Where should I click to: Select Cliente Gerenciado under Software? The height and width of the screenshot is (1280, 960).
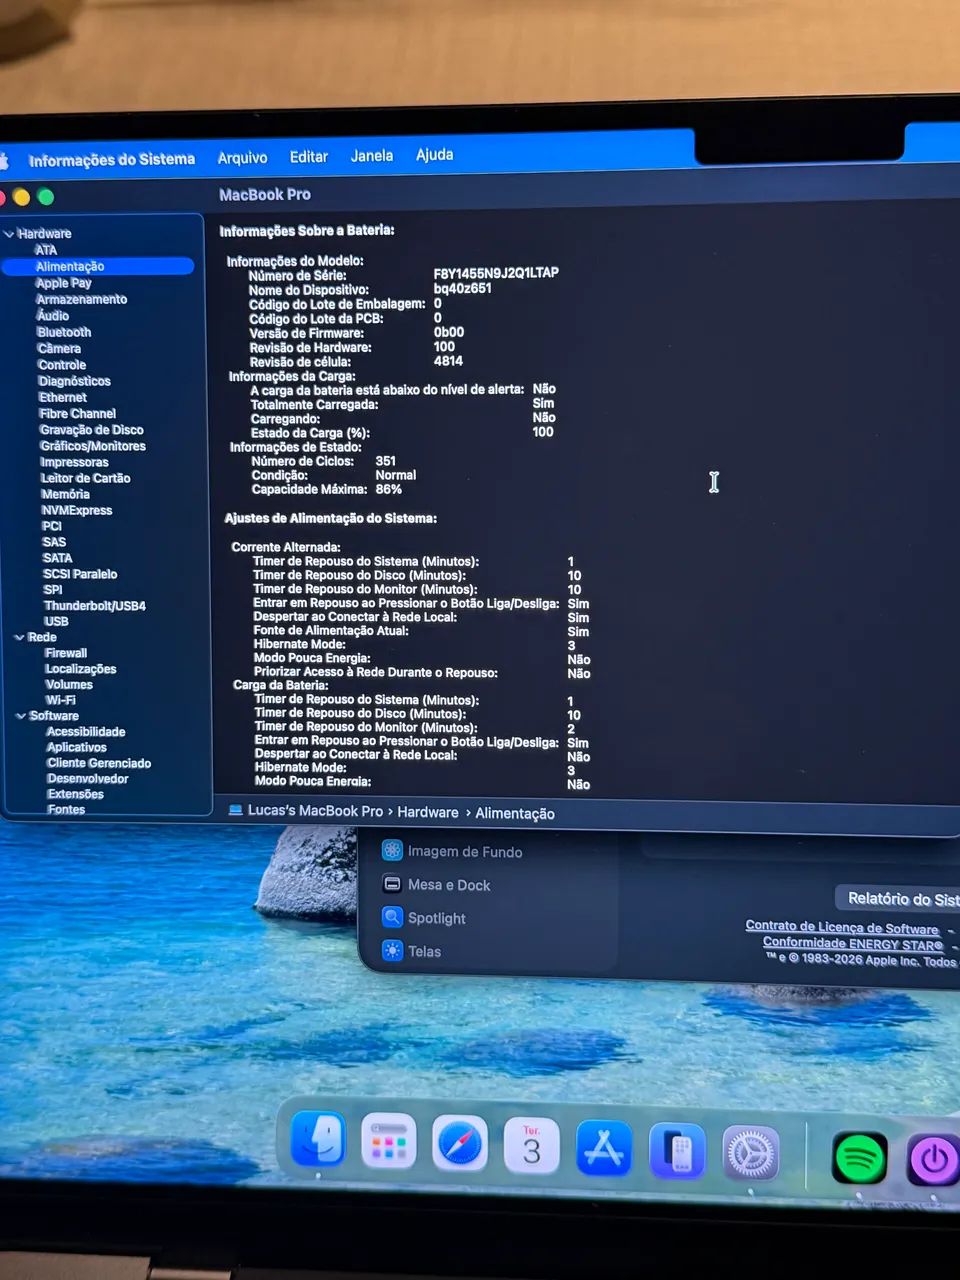click(99, 763)
